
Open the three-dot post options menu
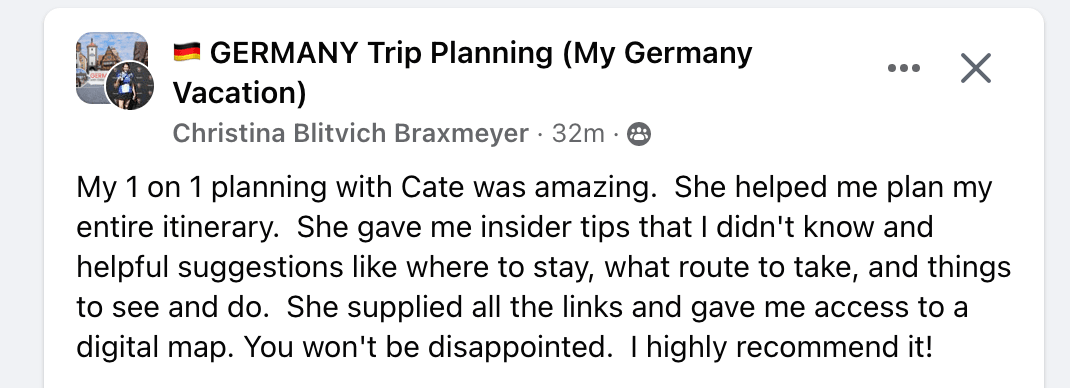[x=903, y=68]
